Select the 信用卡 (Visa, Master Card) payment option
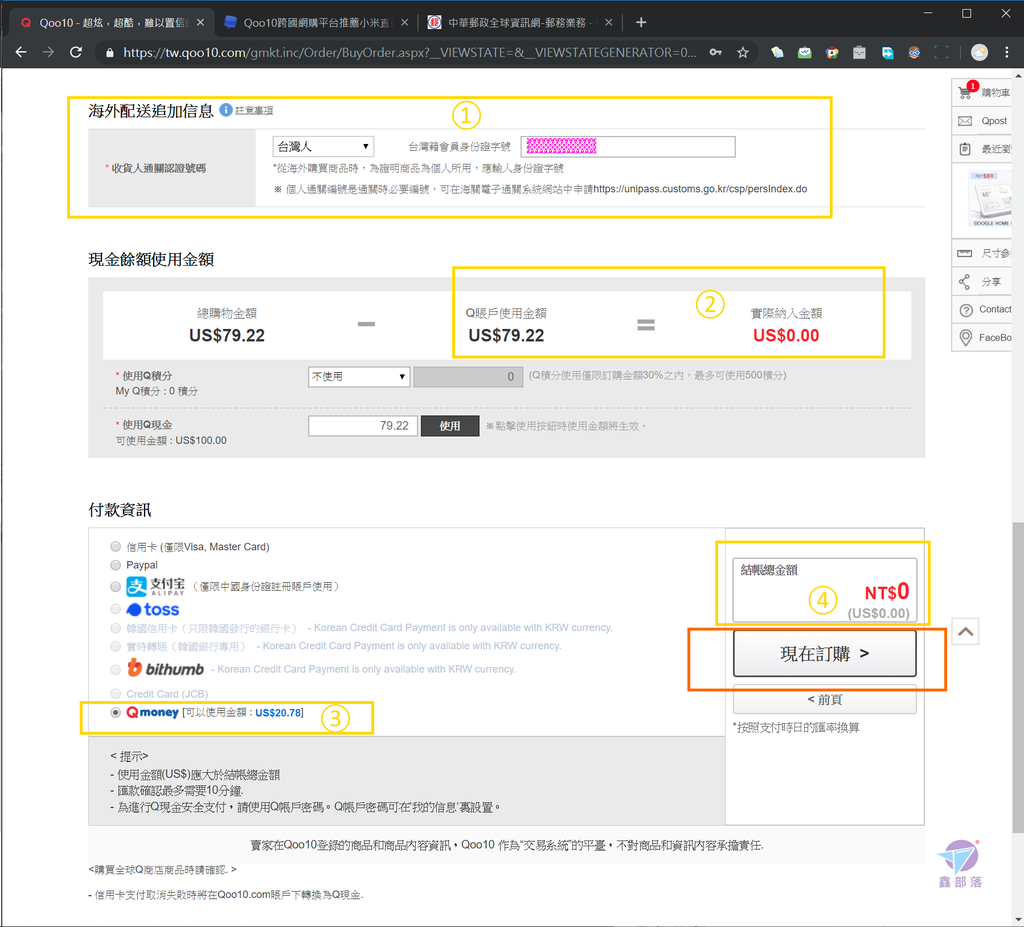The image size is (1024, 927). tap(116, 546)
